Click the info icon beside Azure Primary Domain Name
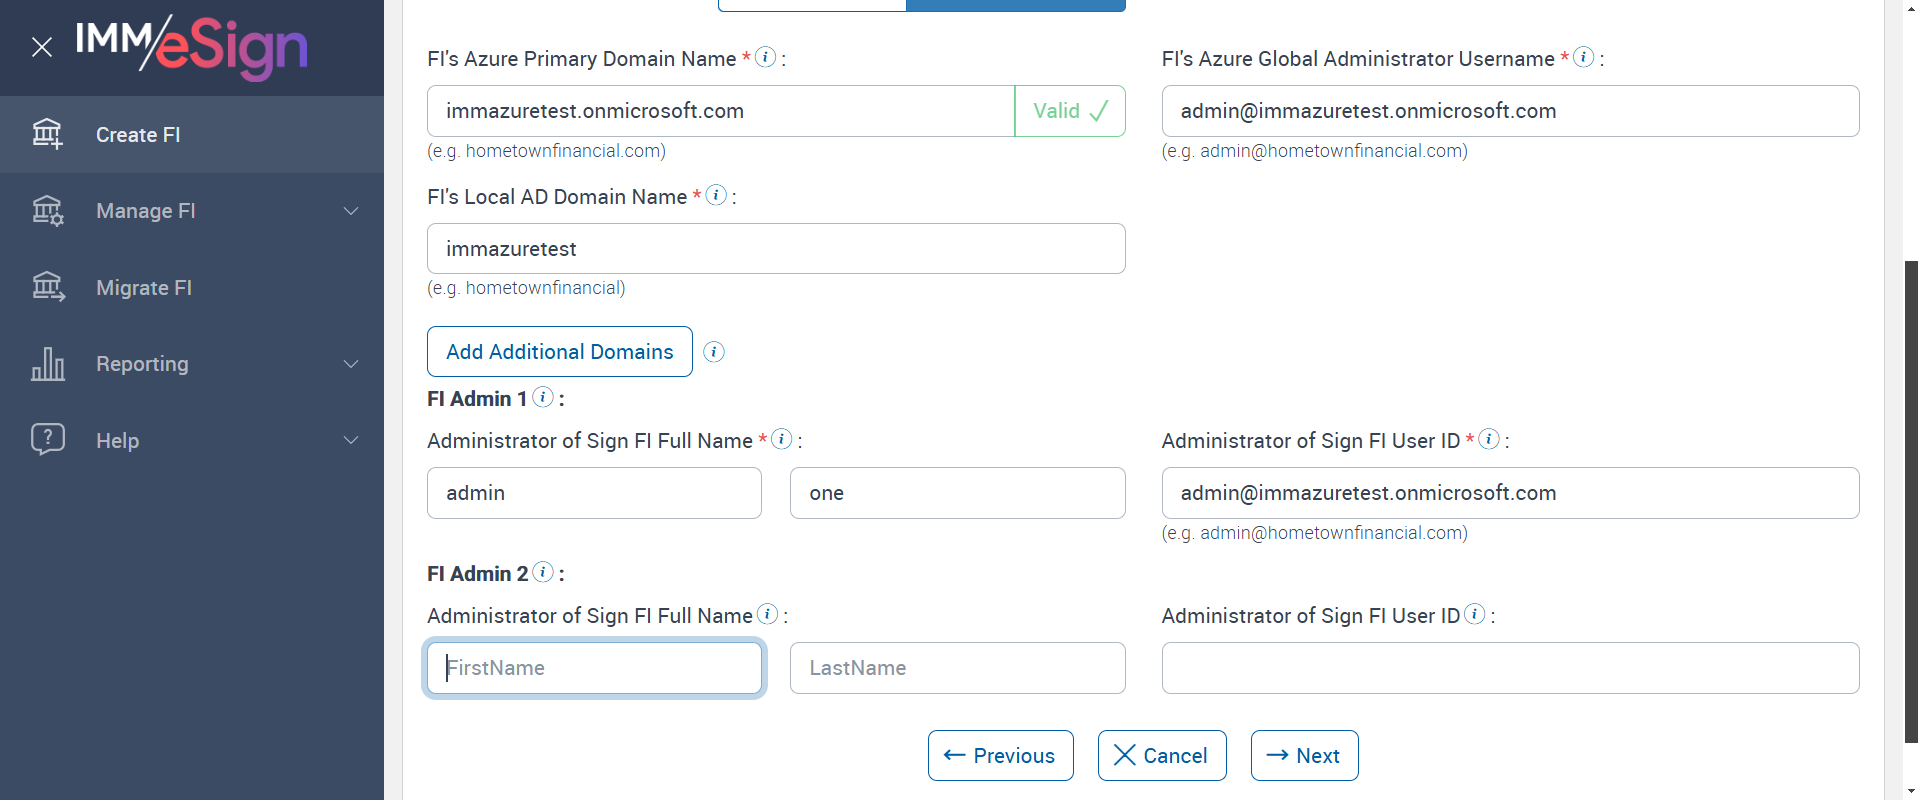Image resolution: width=1920 pixels, height=800 pixels. 765,57
